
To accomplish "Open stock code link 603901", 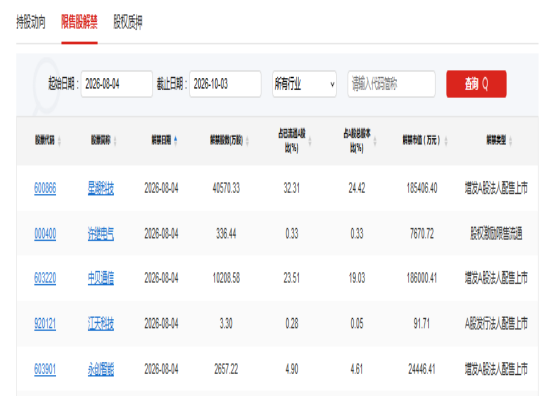I will point(45,369).
